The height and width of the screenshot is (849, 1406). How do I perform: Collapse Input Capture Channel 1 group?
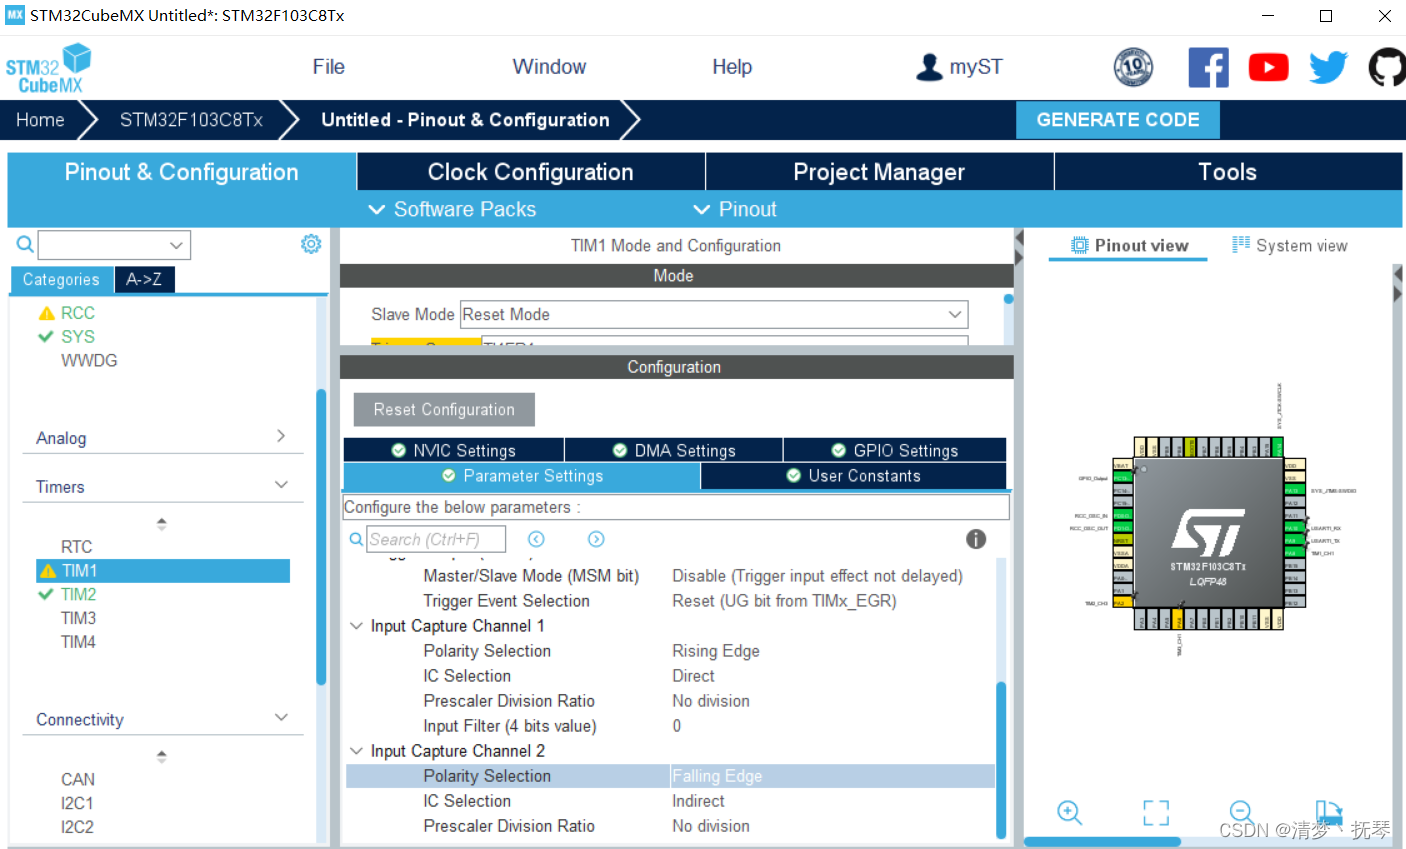point(356,626)
